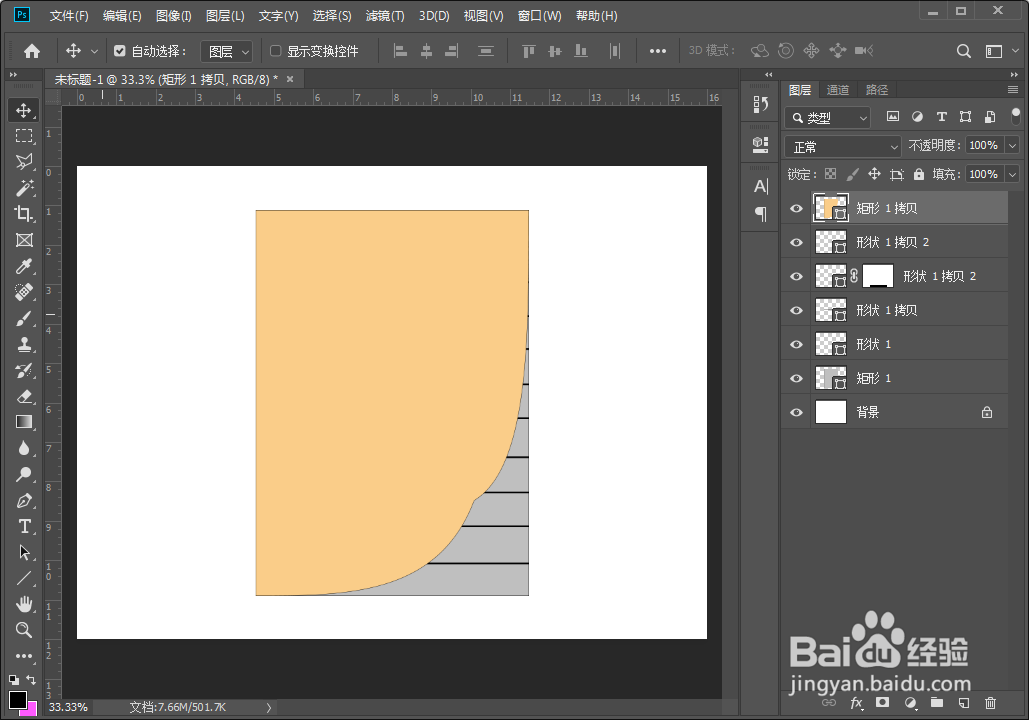Expand the status bar info arrow
1029x720 pixels.
[268, 707]
